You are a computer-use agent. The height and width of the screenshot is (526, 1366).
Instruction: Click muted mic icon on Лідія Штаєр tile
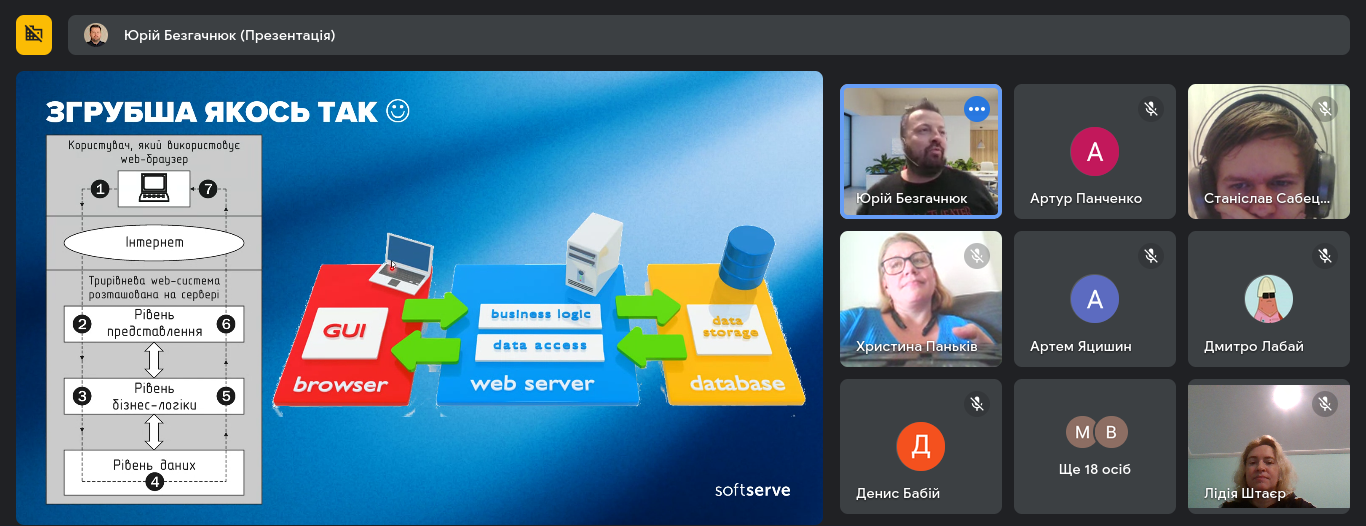coord(1325,404)
